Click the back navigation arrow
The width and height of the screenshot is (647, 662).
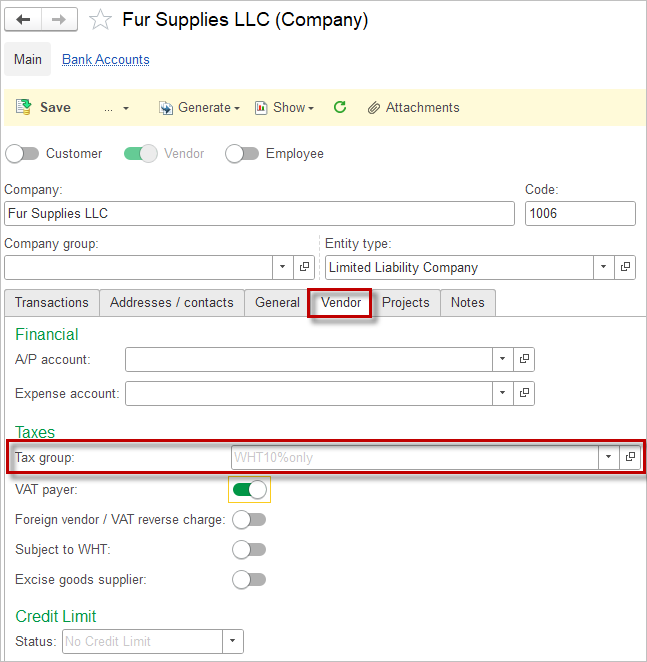pyautogui.click(x=24, y=20)
